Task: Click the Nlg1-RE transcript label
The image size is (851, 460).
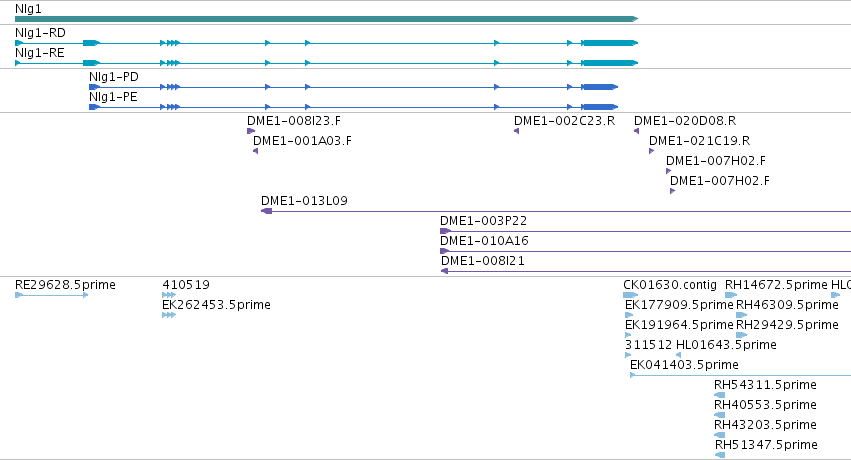Action: tap(40, 53)
